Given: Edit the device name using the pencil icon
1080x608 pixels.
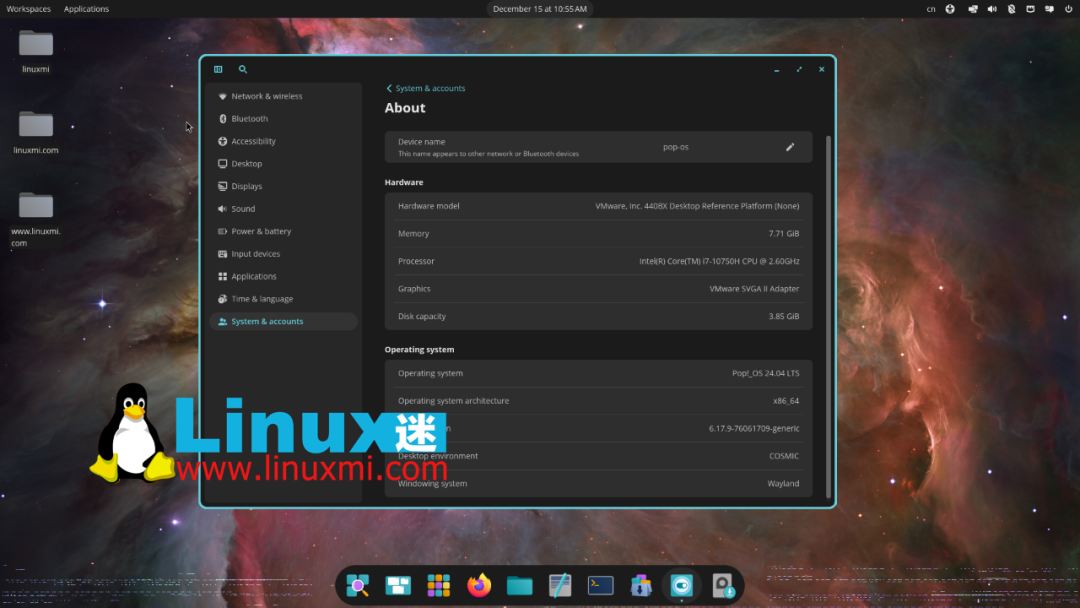Looking at the screenshot, I should click(790, 146).
